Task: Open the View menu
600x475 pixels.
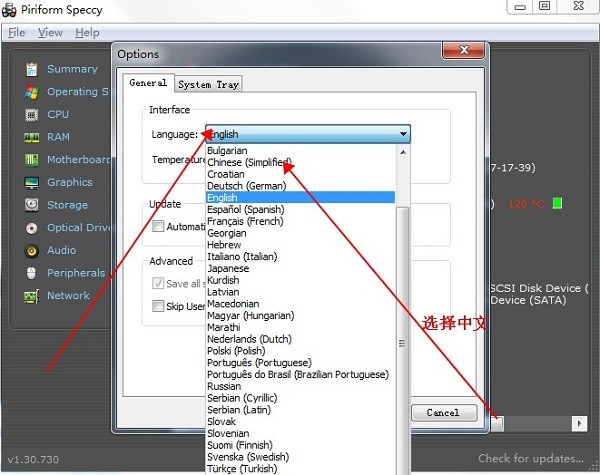Action: click(50, 32)
